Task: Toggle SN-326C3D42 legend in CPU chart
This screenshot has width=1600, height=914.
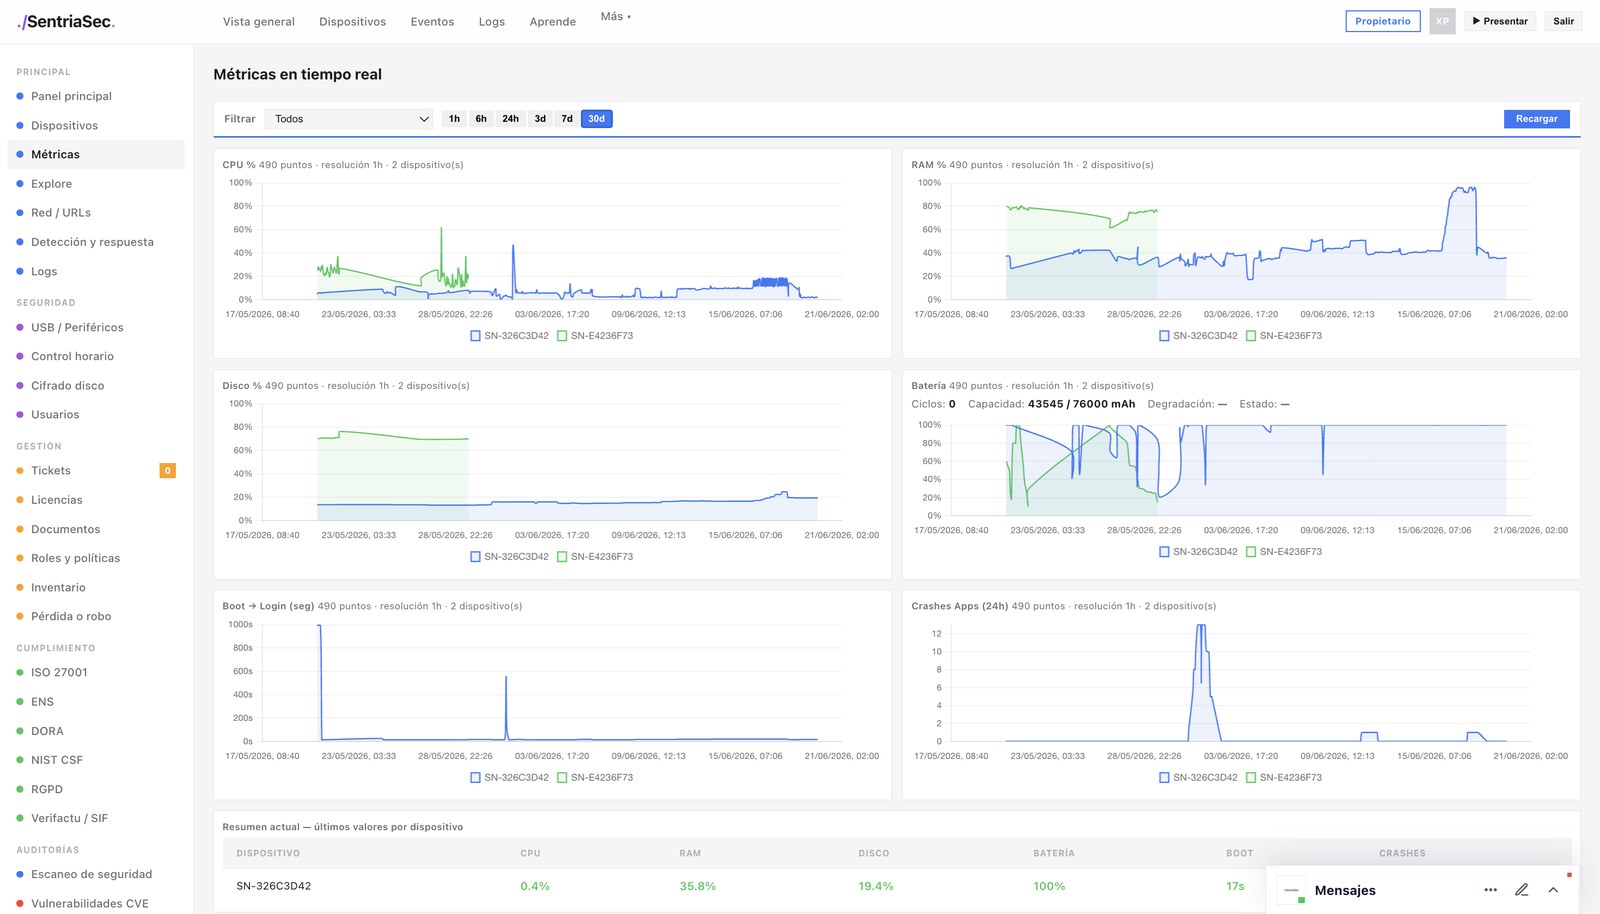Action: click(510, 336)
